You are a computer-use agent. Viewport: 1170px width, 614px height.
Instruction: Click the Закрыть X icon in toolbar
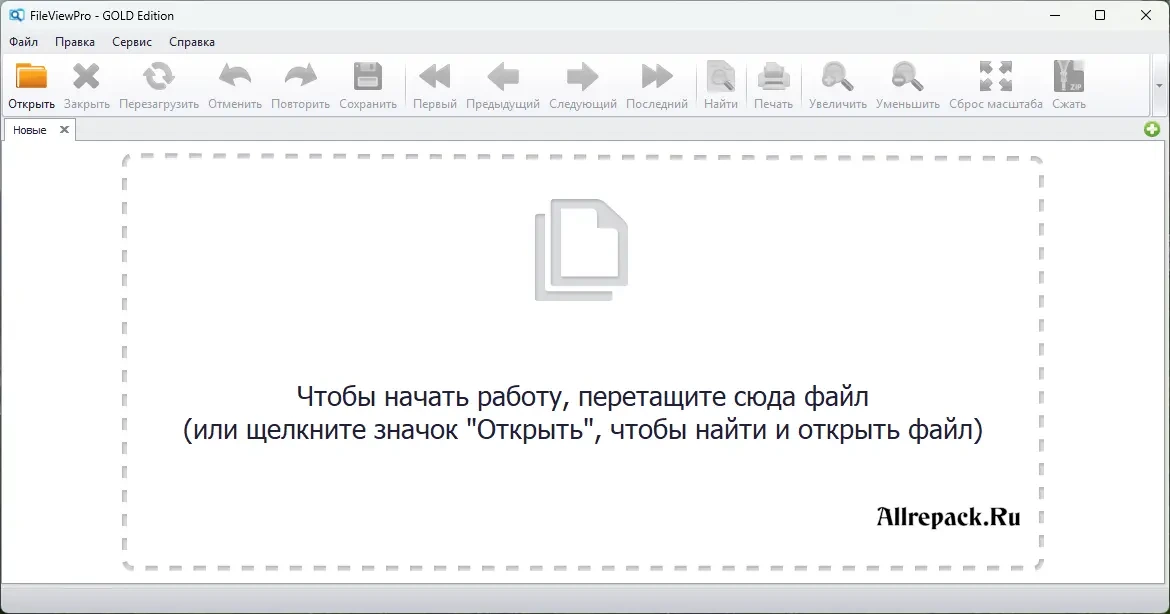click(87, 76)
